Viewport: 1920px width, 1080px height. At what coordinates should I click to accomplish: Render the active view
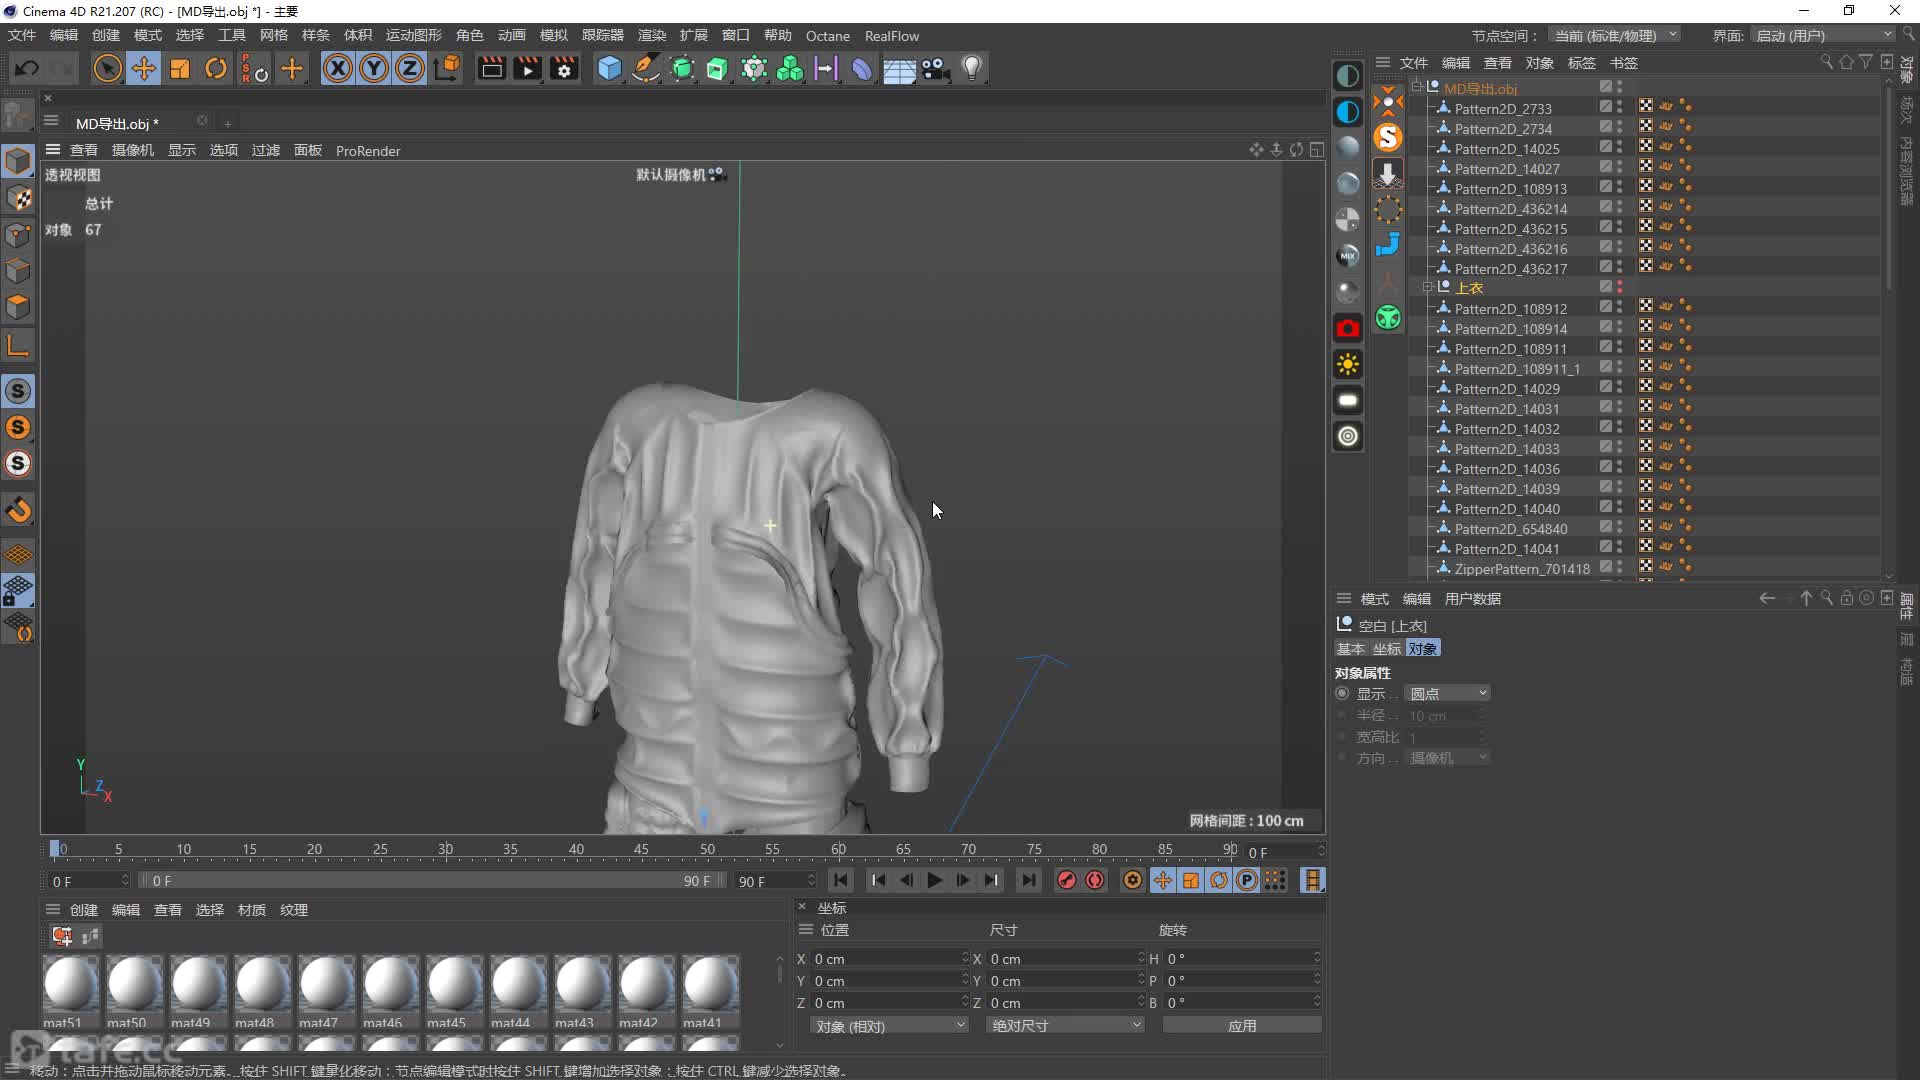coord(491,68)
